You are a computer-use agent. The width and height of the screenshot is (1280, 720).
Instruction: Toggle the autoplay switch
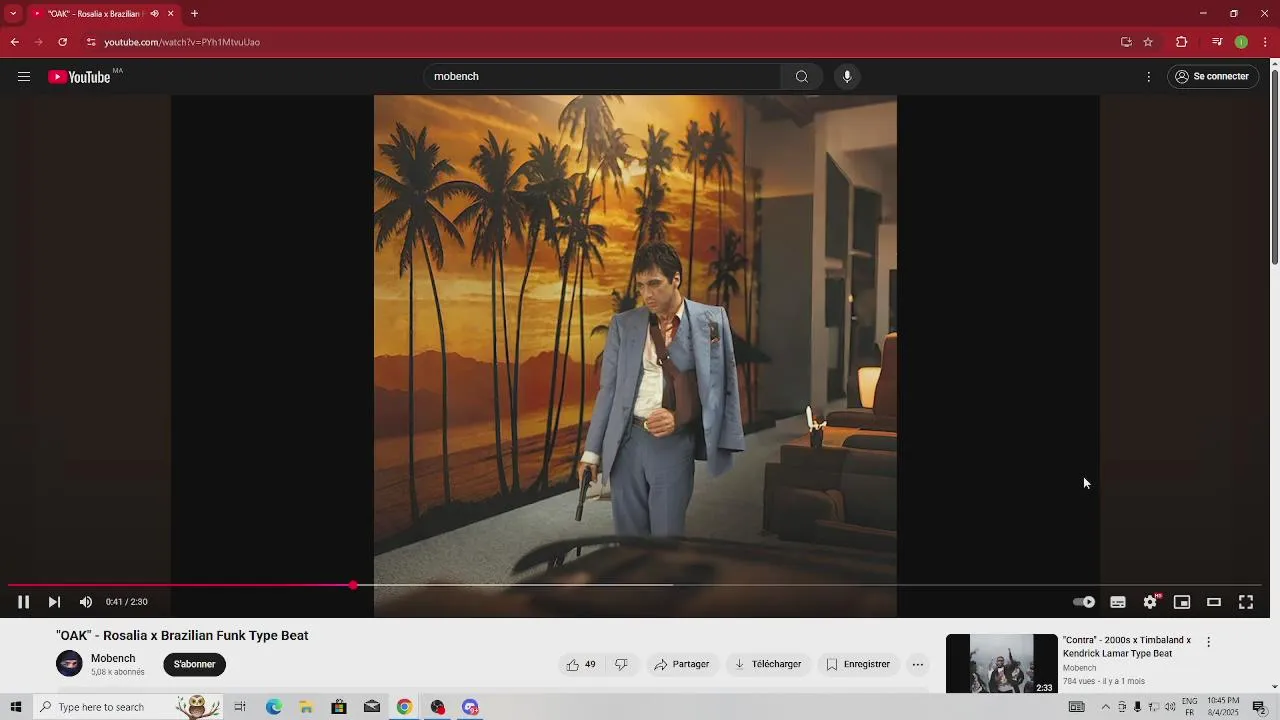(x=1084, y=602)
